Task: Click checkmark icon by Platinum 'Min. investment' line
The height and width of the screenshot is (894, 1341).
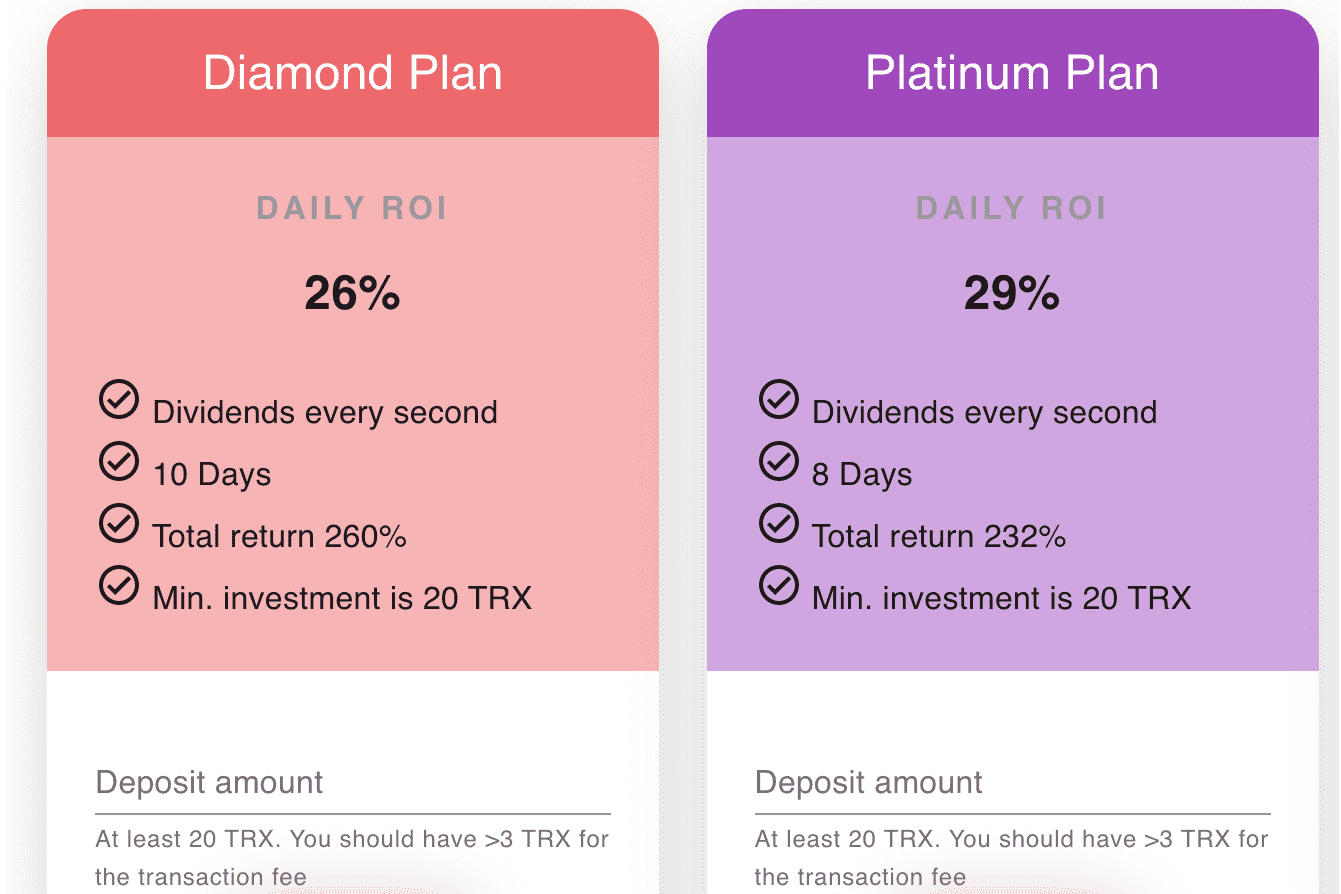Action: (x=779, y=586)
